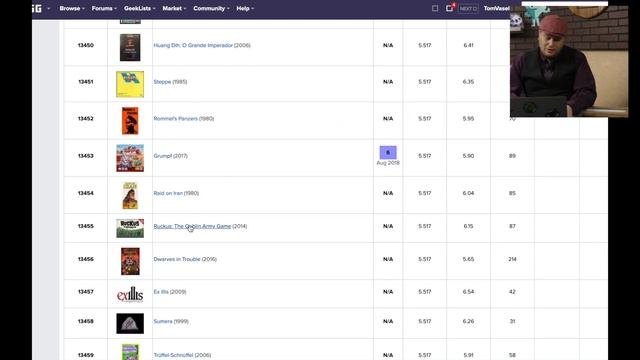Click the purple rating 6 badge for Grumpf
The image size is (640, 360).
(x=388, y=152)
